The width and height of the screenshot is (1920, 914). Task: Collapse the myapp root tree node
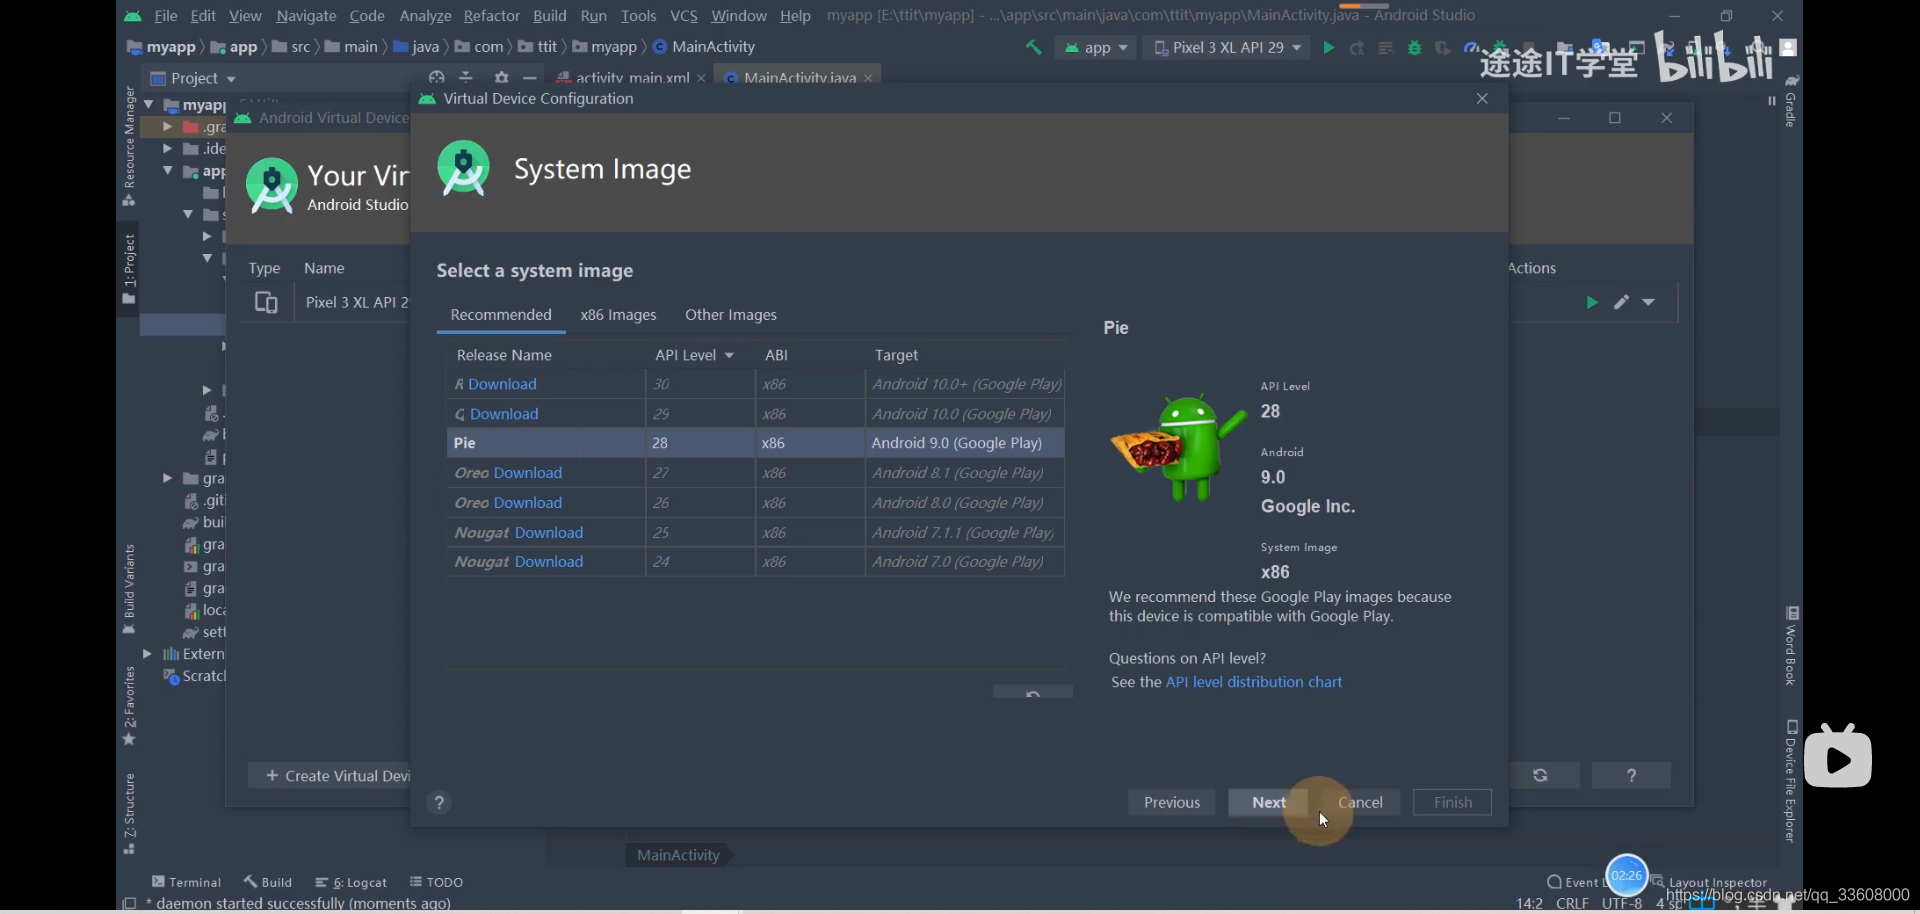[149, 104]
